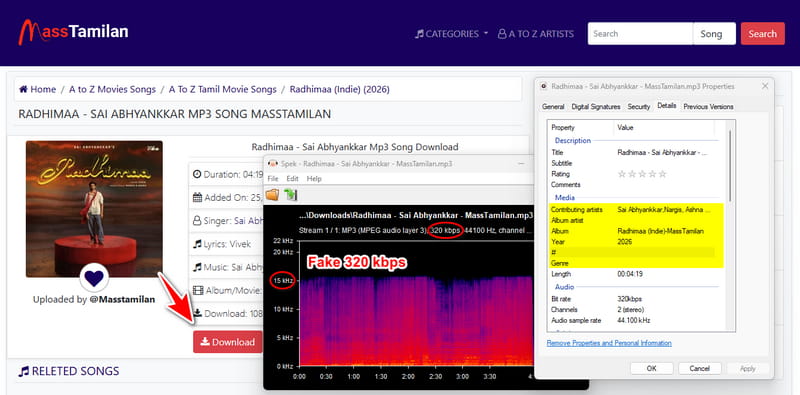The width and height of the screenshot is (800, 395).
Task: Open A to Z Movies Songs breadcrumb
Action: [x=112, y=89]
